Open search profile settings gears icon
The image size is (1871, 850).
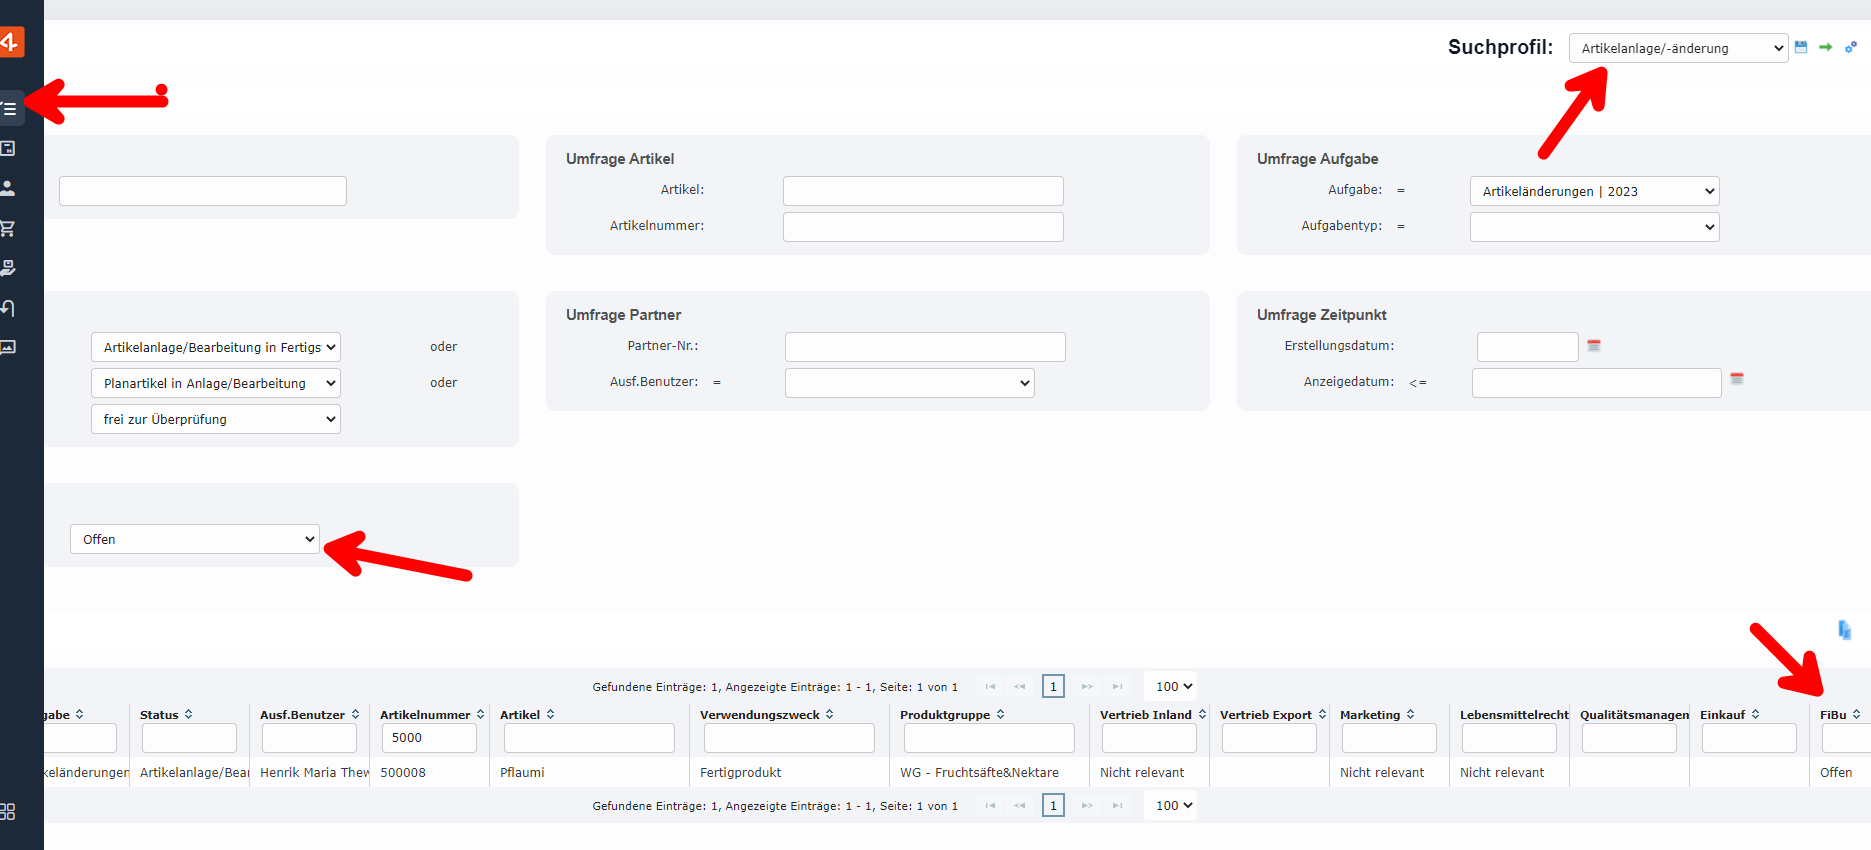(1850, 47)
